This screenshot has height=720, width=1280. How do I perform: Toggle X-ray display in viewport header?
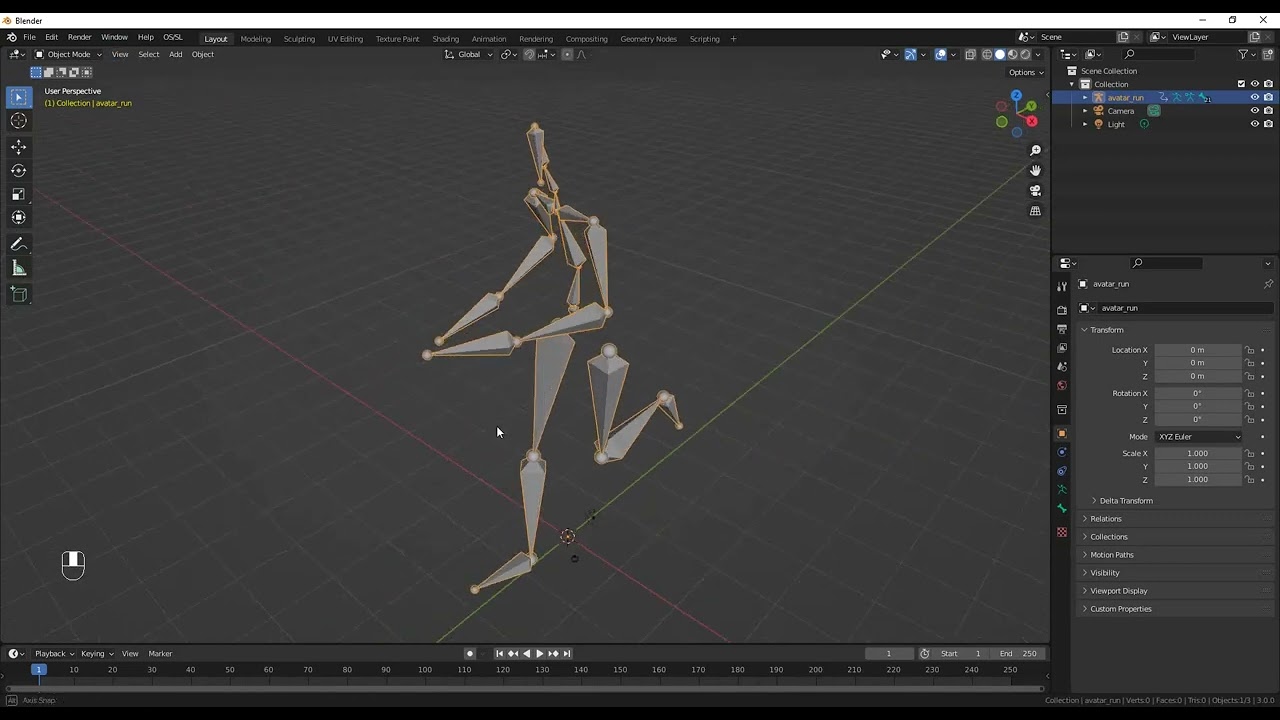tap(970, 55)
